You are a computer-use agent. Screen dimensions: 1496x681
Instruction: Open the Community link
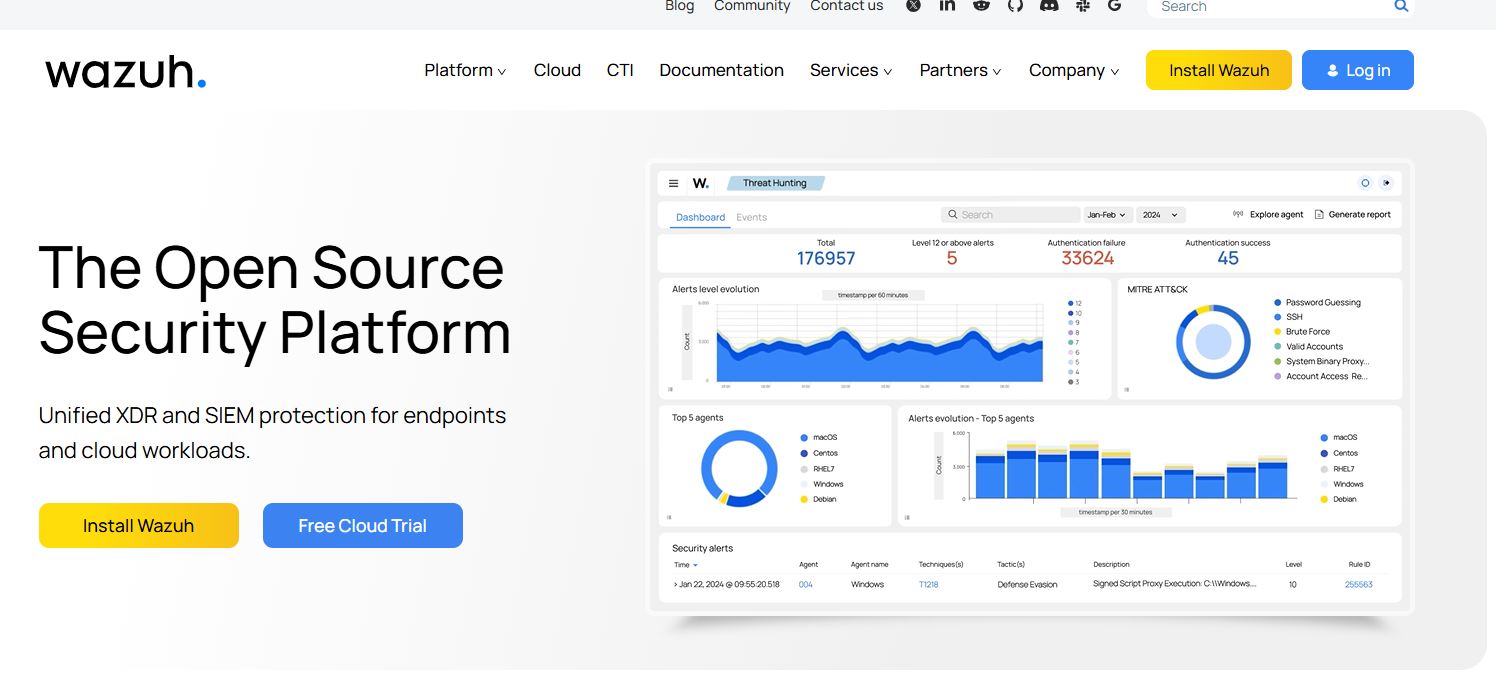(752, 6)
